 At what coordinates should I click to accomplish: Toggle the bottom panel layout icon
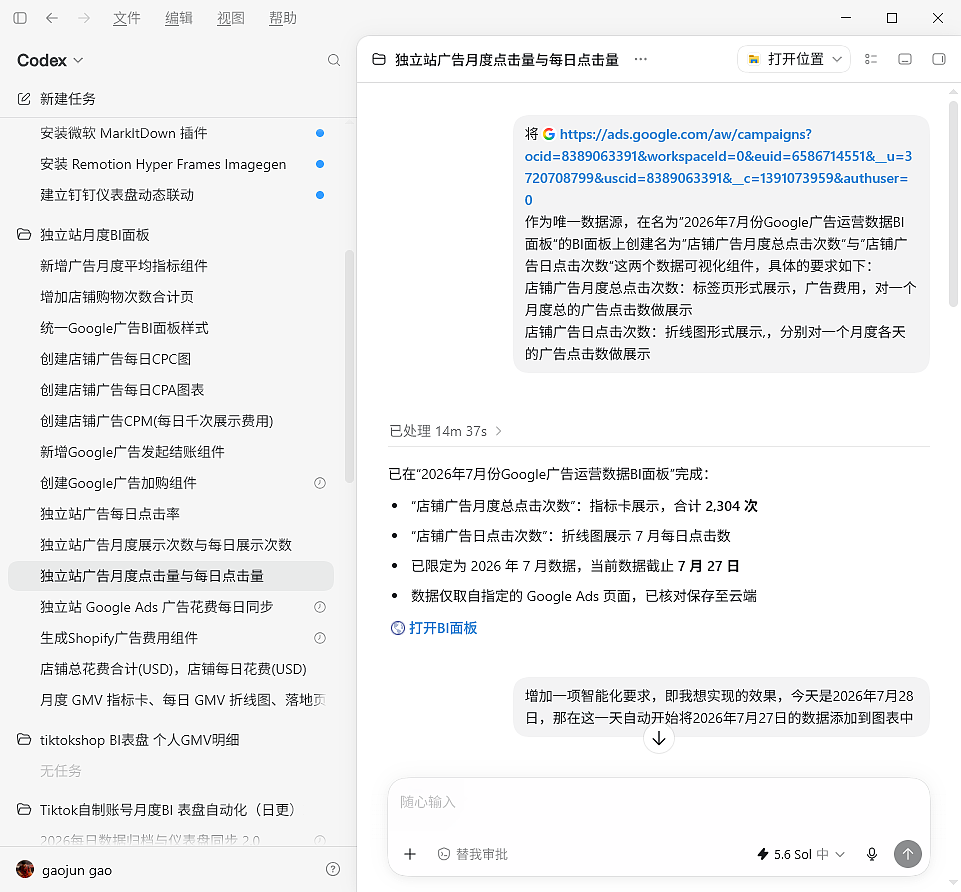(x=905, y=59)
